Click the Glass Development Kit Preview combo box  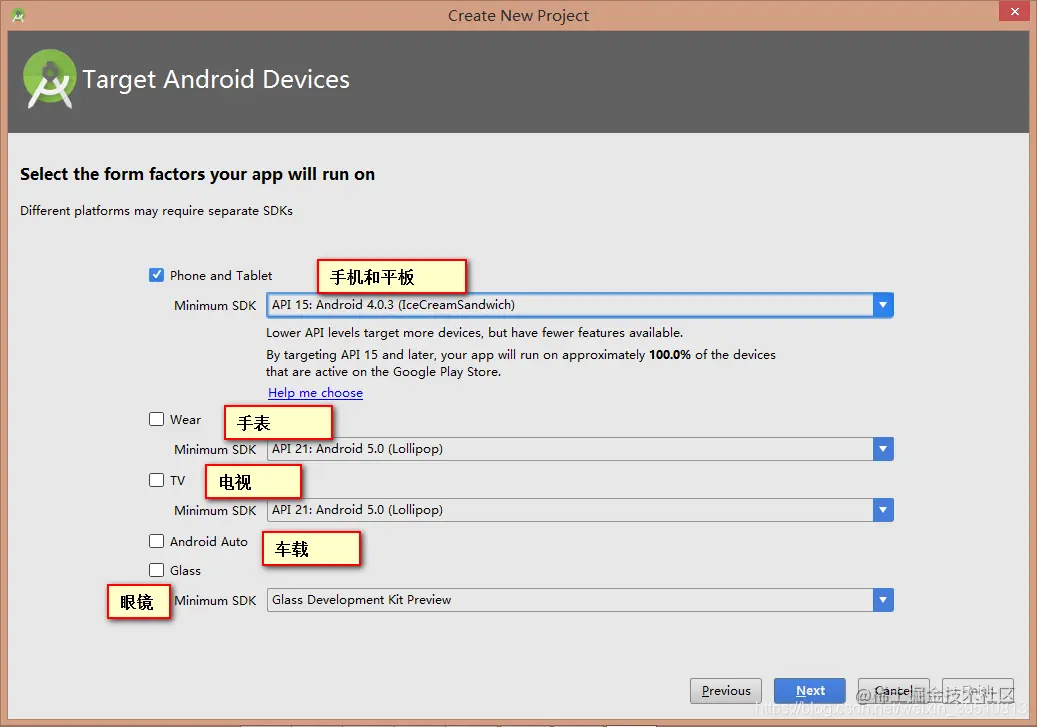pyautogui.click(x=579, y=600)
